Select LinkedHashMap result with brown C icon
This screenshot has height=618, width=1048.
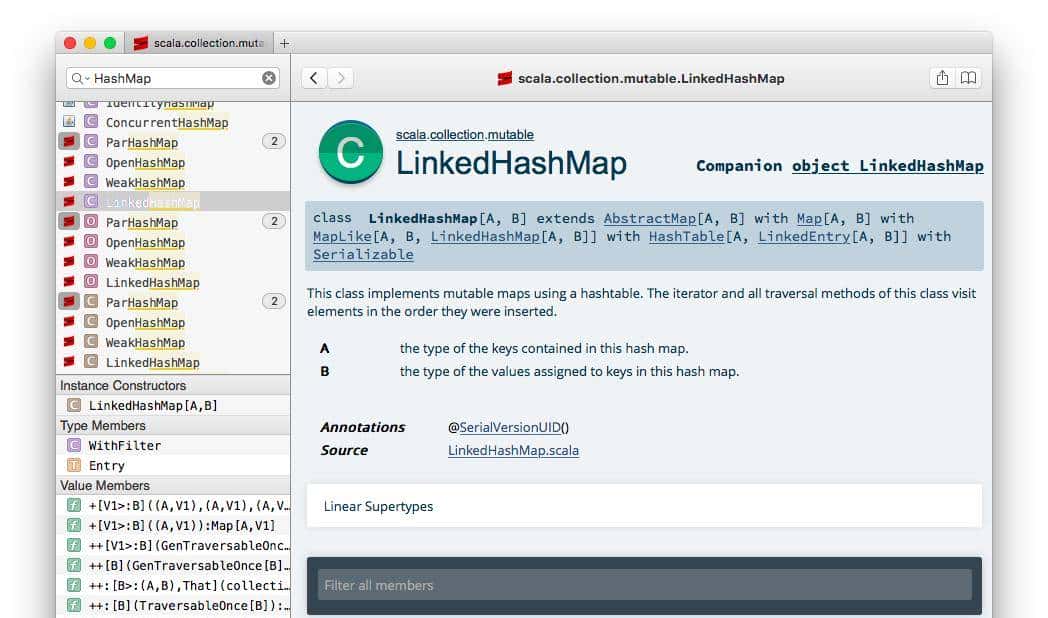tap(173, 362)
